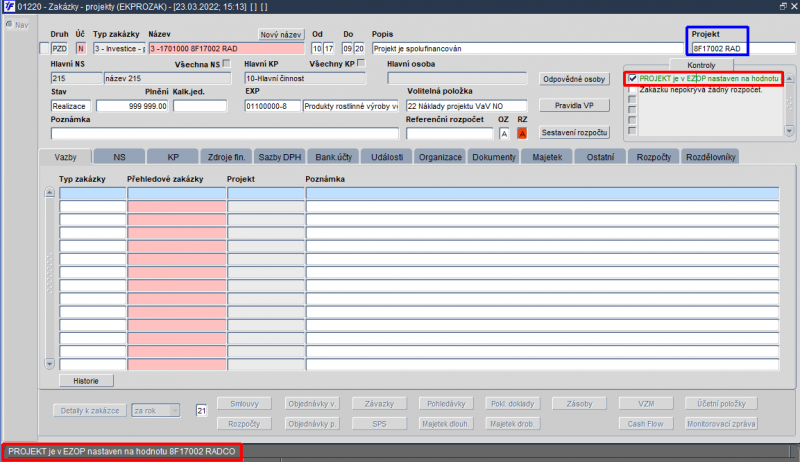The image size is (800, 462).
Task: Click the EXP code field '01100000-8'
Action: click(272, 106)
